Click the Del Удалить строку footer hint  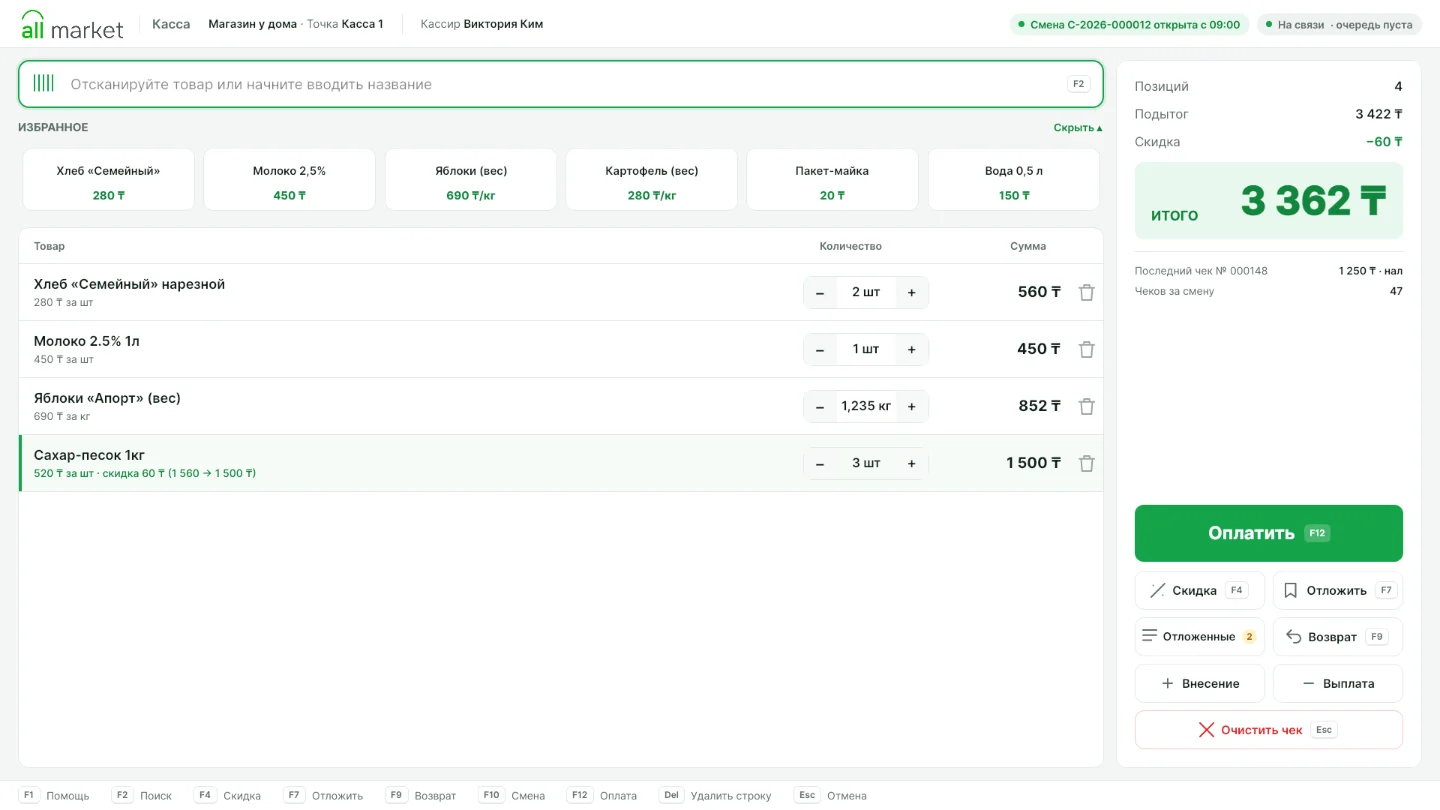click(715, 796)
